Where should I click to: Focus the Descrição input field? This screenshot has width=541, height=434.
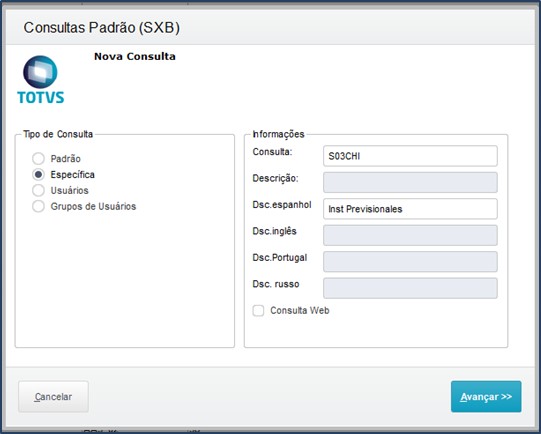410,182
